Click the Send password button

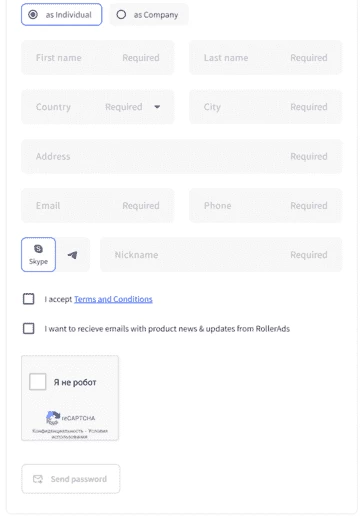tap(71, 479)
